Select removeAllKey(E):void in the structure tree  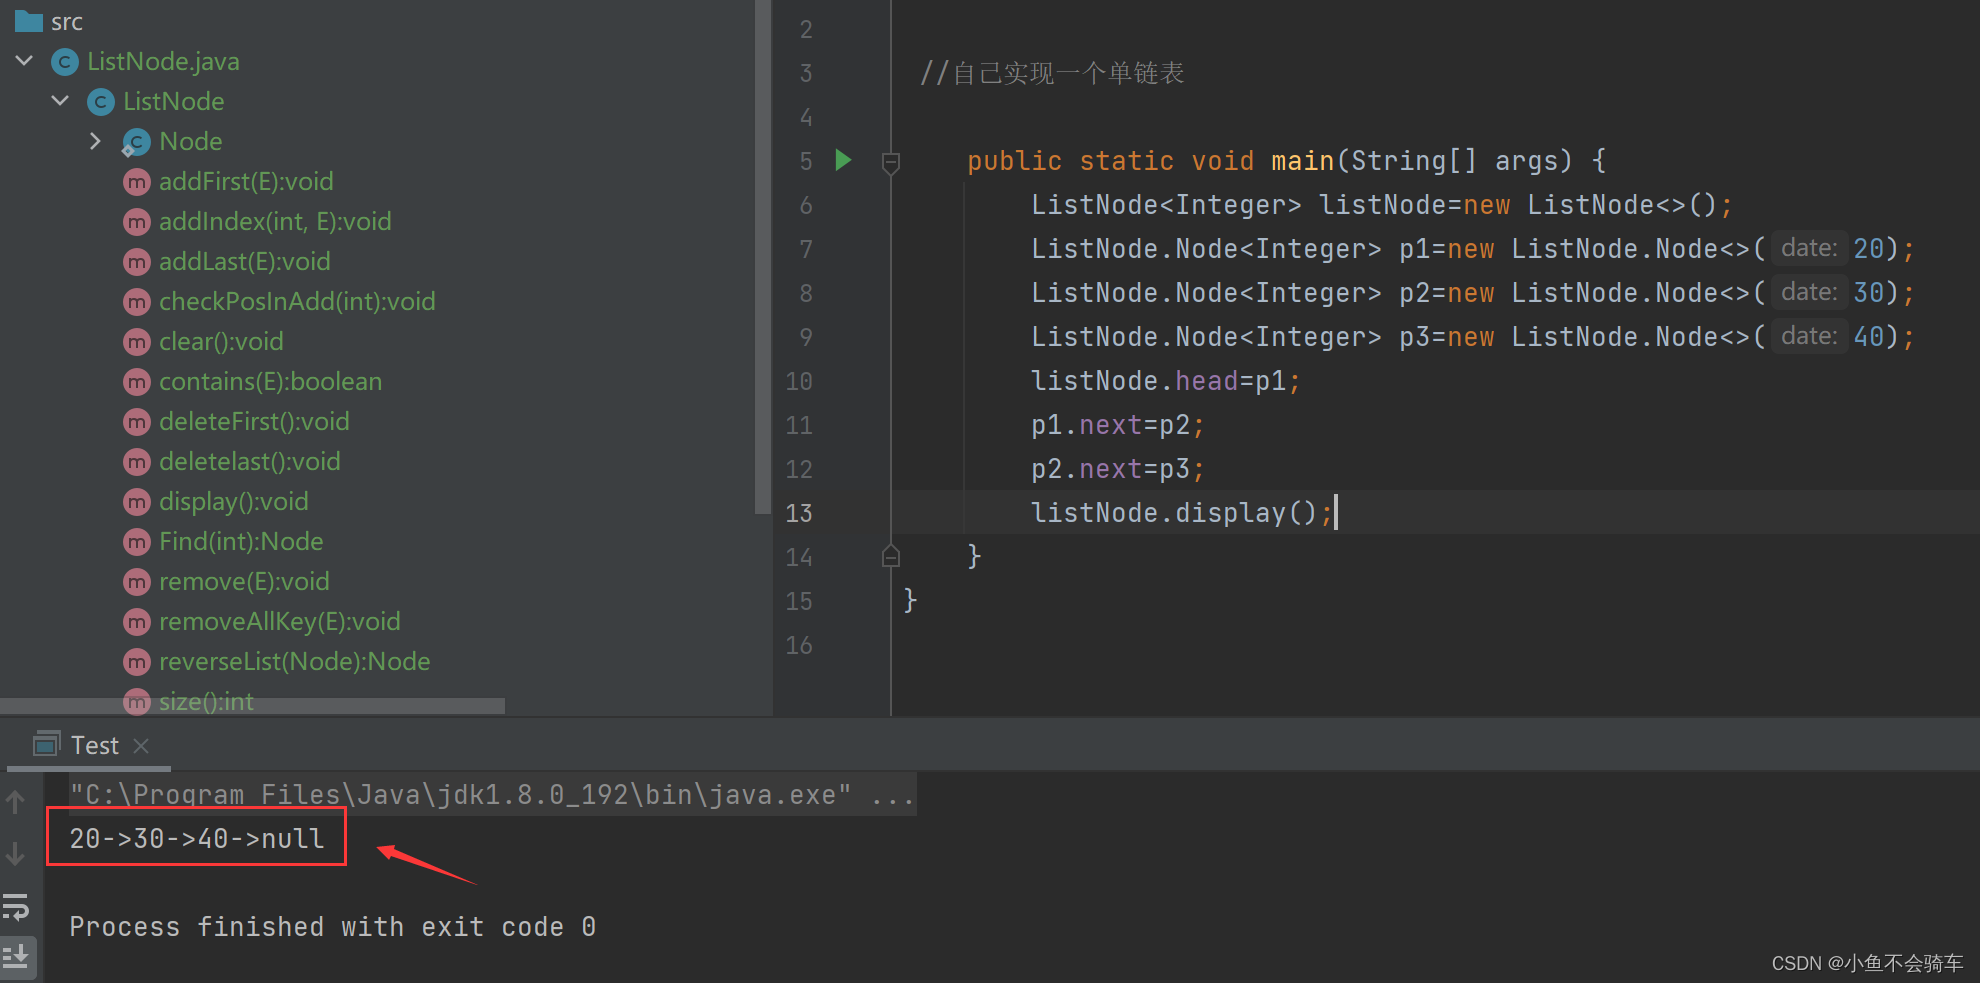(280, 621)
